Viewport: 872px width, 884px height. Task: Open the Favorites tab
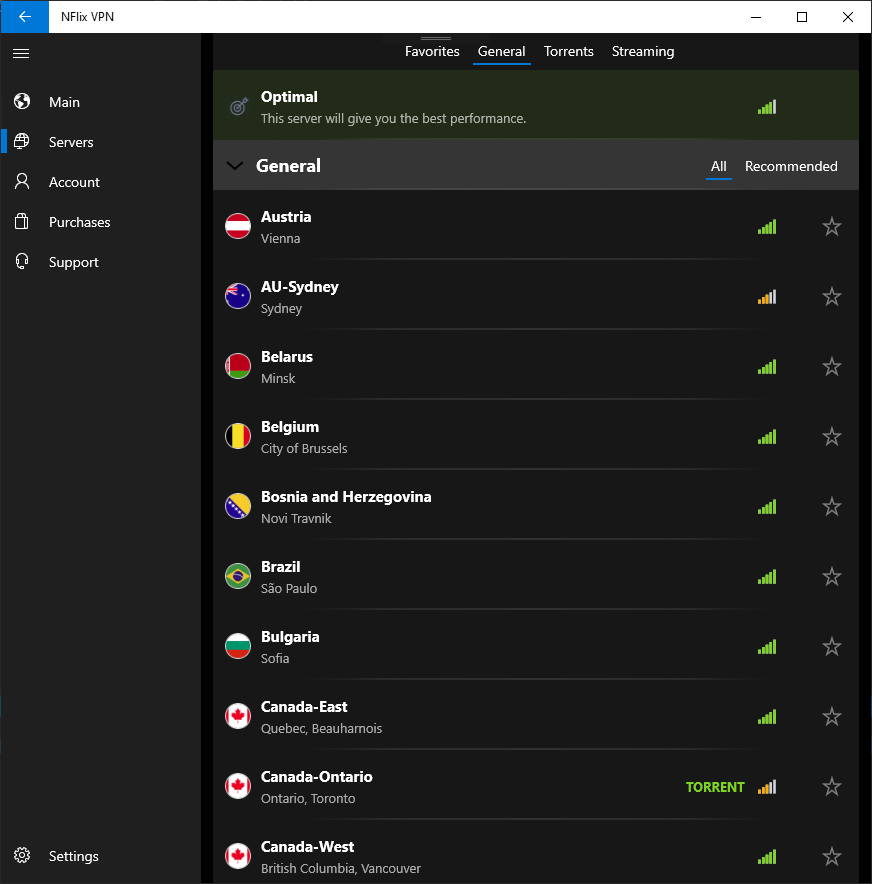point(432,52)
